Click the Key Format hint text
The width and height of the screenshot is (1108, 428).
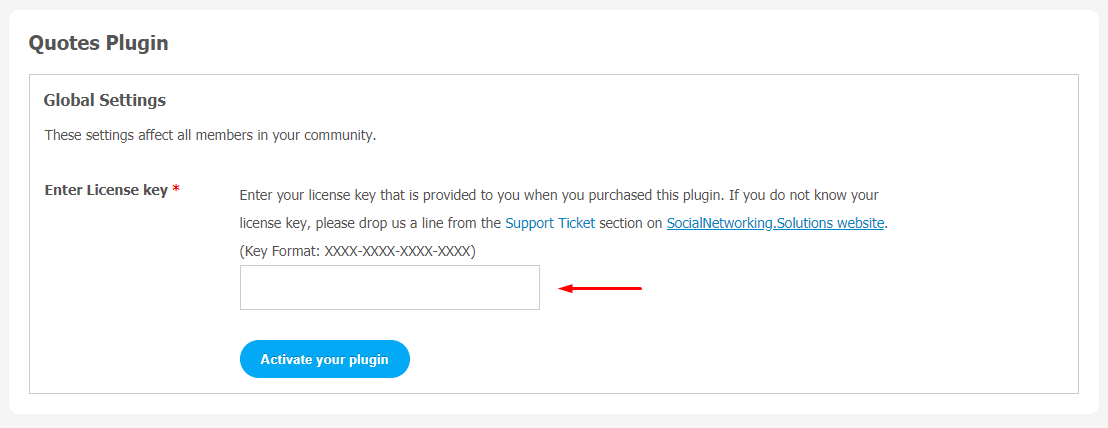(x=358, y=251)
